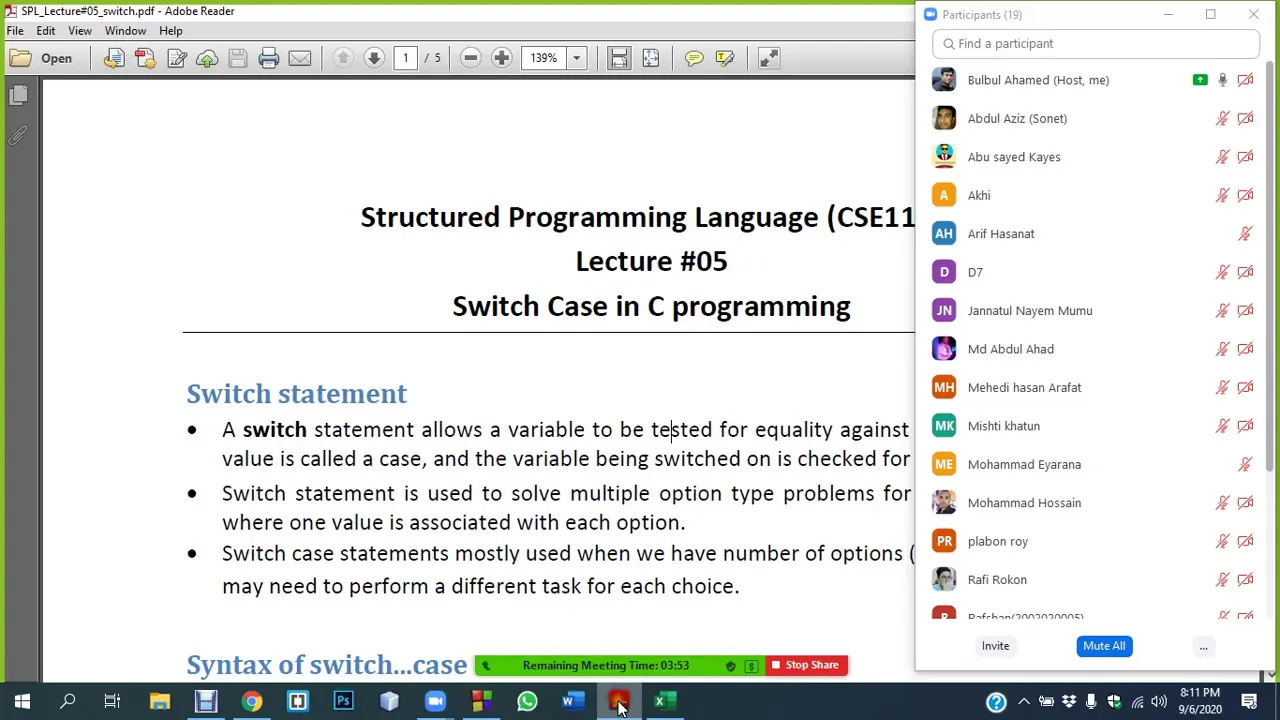Open Zoom from the taskbar
The height and width of the screenshot is (720, 1280).
click(x=435, y=702)
